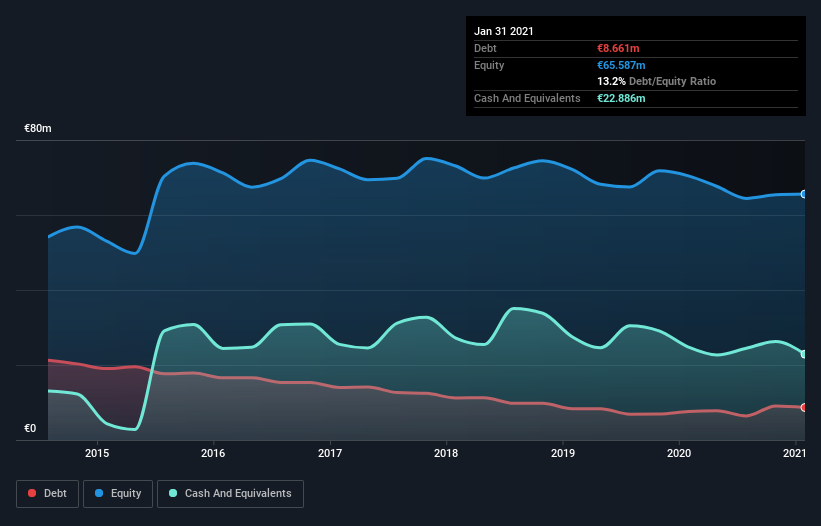
Task: Toggle the Cash And Equivalents legend button
Action: coord(230,494)
